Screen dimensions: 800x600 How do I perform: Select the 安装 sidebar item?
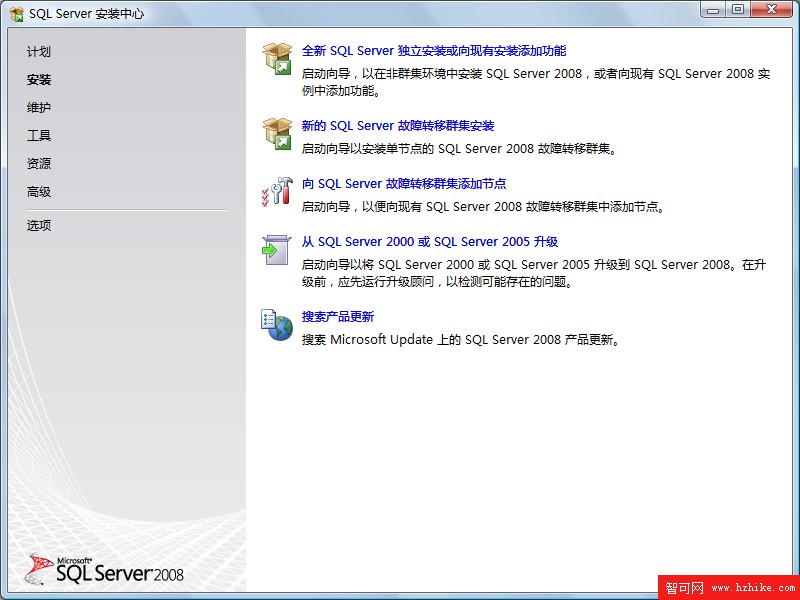pyautogui.click(x=39, y=80)
